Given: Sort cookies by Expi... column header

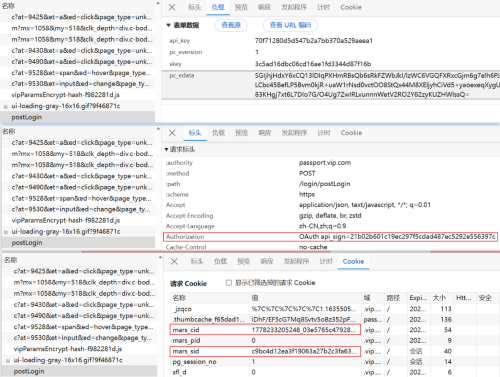Looking at the screenshot, I should coord(418,298).
